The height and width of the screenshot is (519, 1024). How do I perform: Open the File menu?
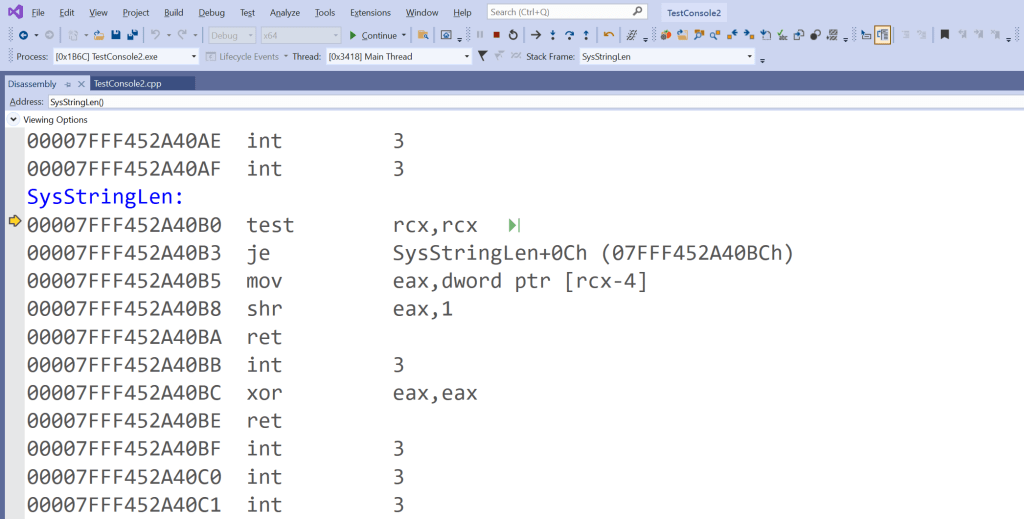pos(39,12)
